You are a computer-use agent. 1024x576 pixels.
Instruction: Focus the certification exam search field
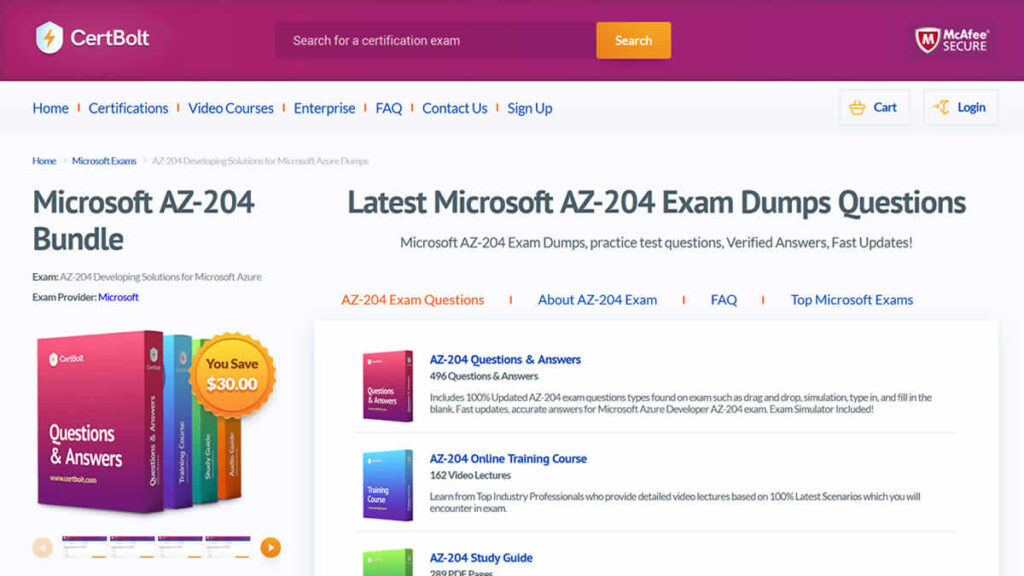(x=436, y=40)
